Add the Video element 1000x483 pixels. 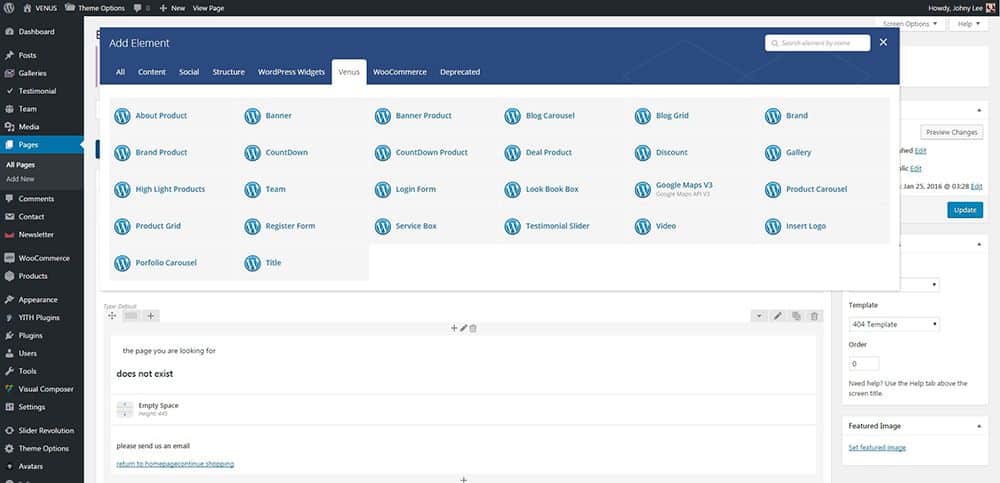(695, 226)
